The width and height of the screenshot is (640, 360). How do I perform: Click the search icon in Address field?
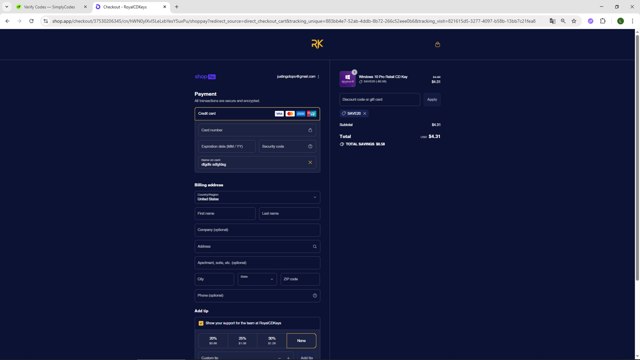pyautogui.click(x=314, y=247)
